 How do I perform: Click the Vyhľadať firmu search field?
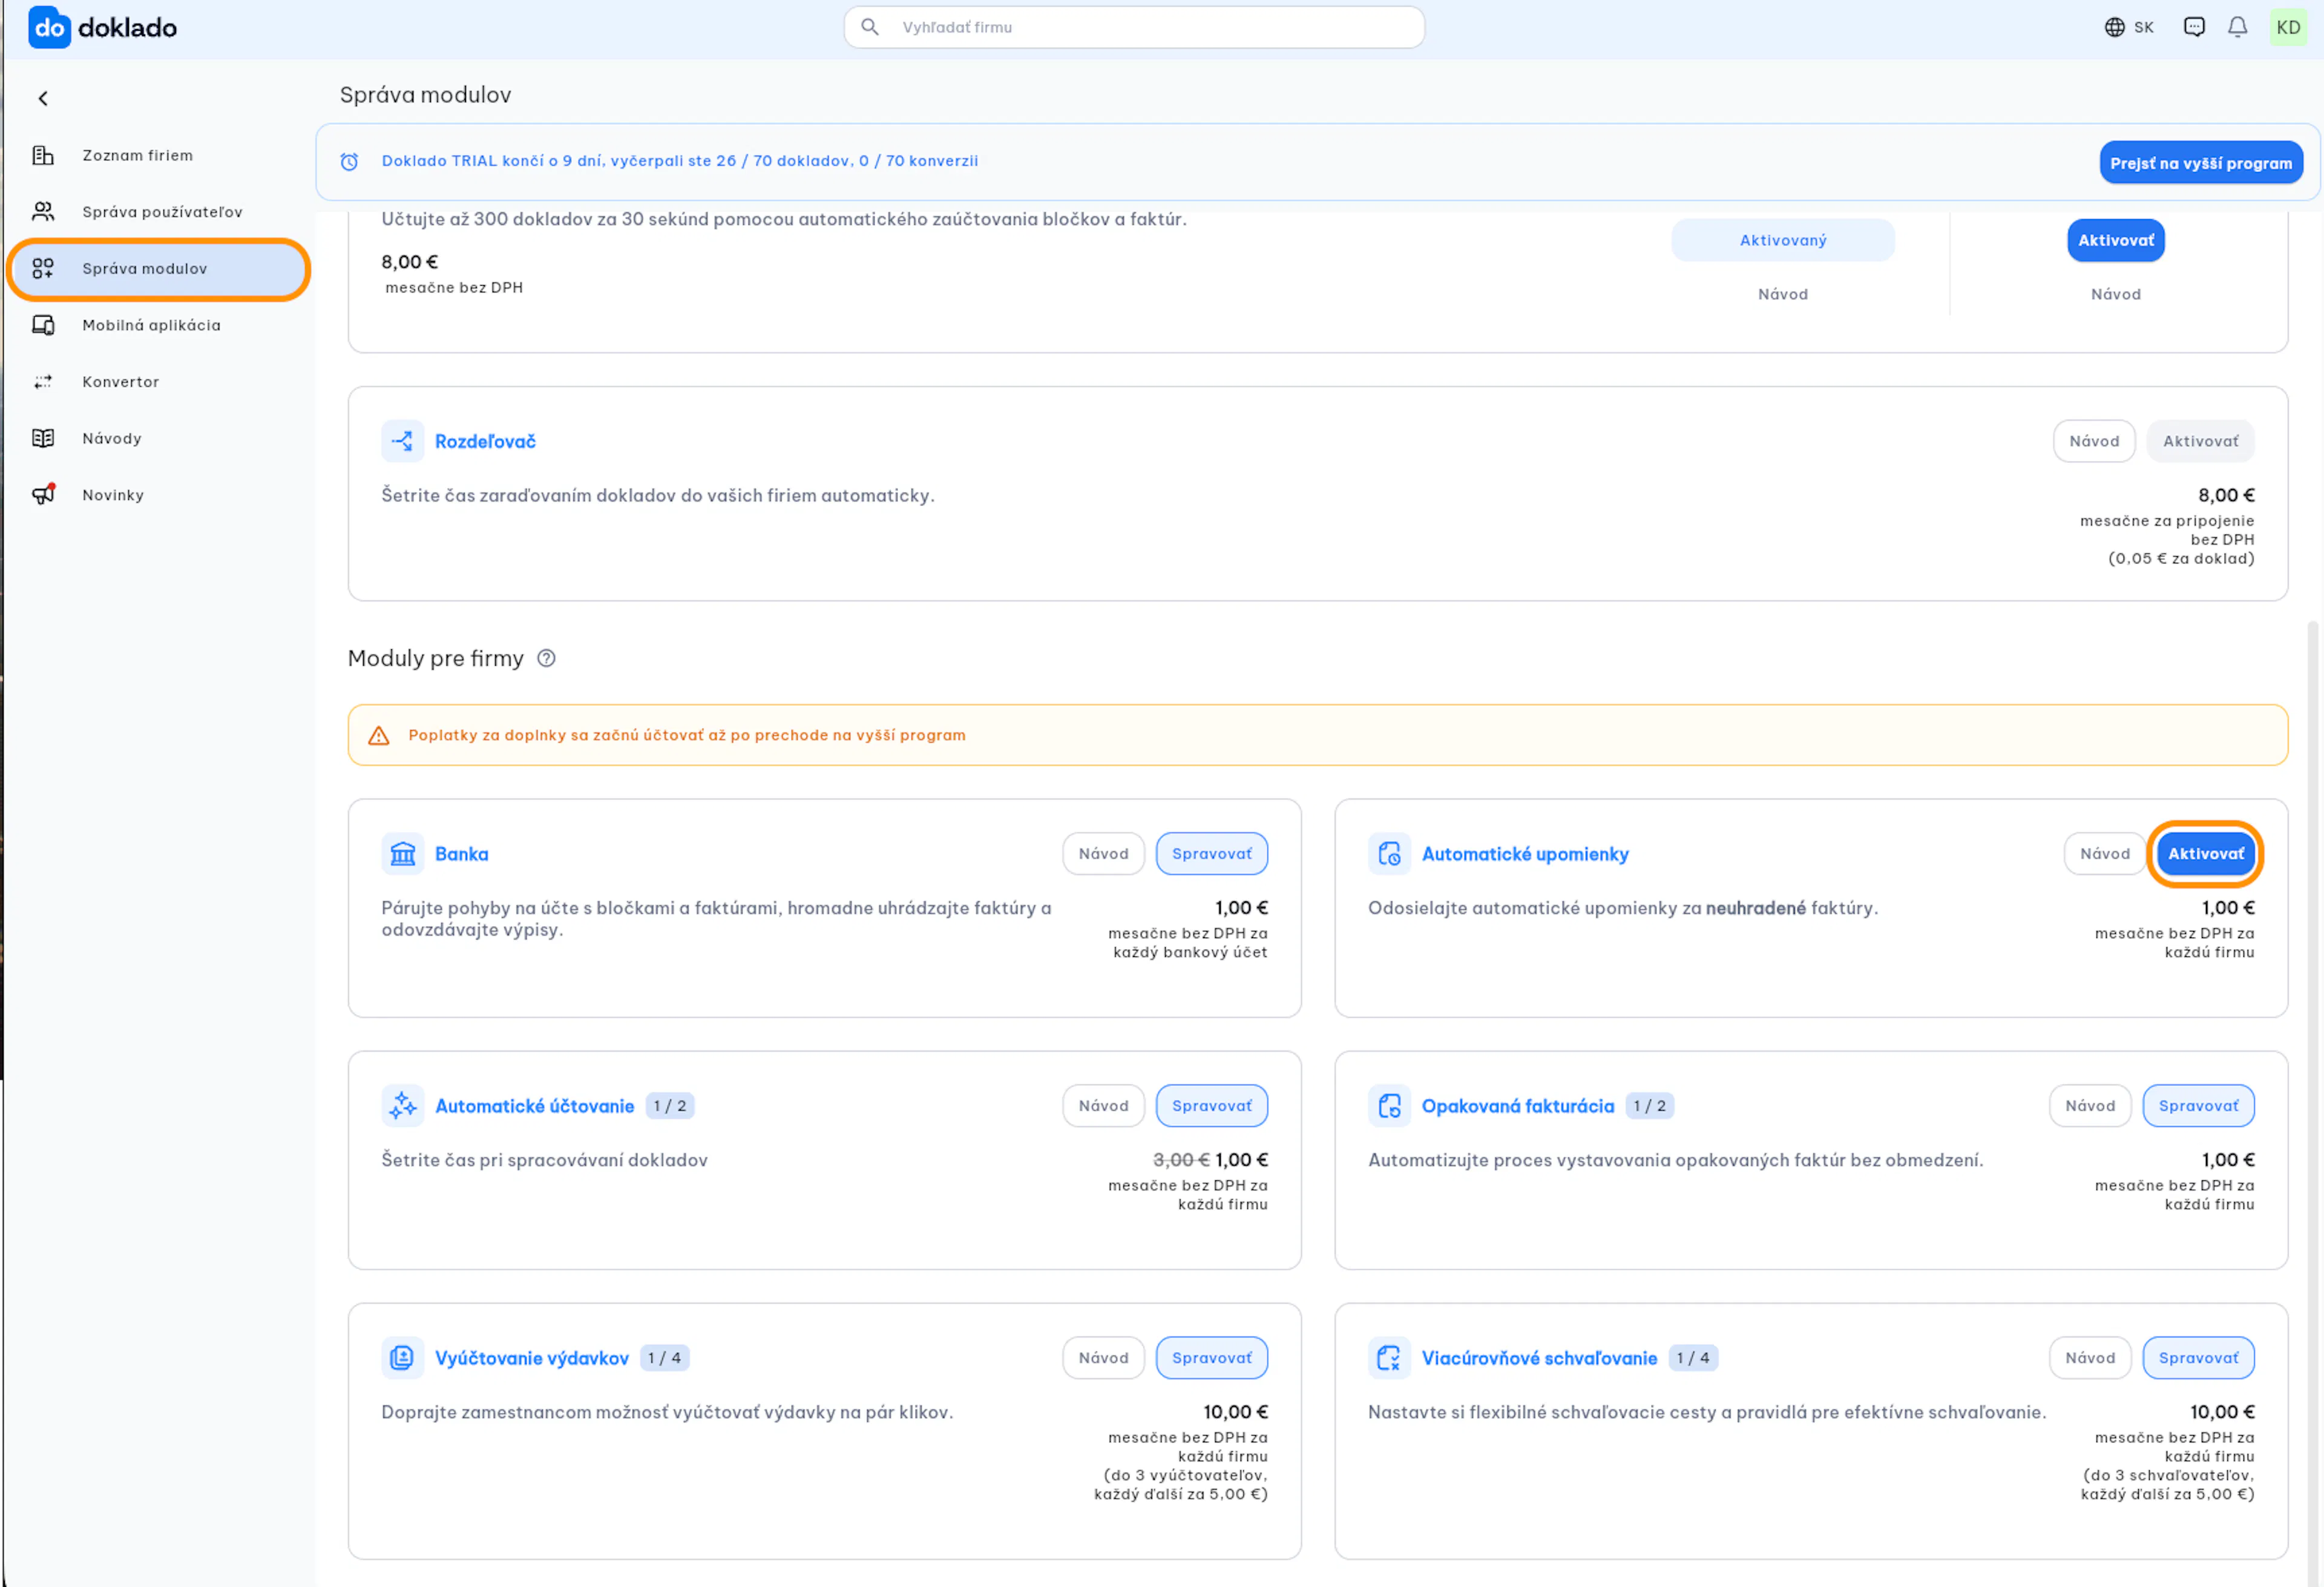pos(1134,27)
